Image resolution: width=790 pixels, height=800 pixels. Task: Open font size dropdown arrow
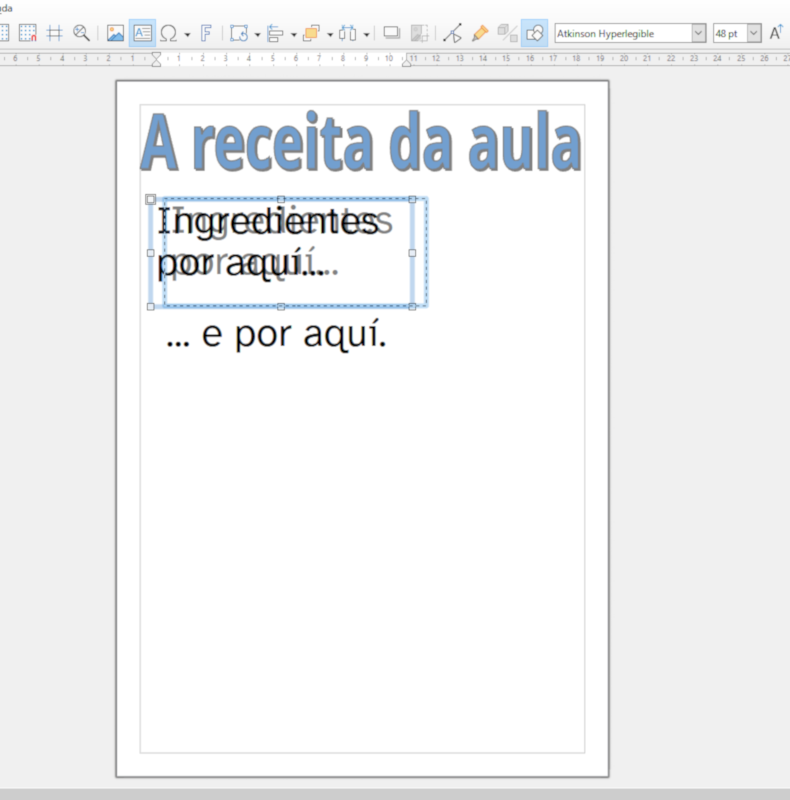point(754,34)
